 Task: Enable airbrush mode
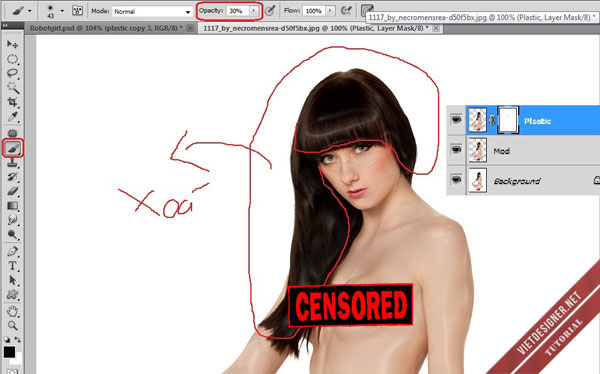pos(346,11)
